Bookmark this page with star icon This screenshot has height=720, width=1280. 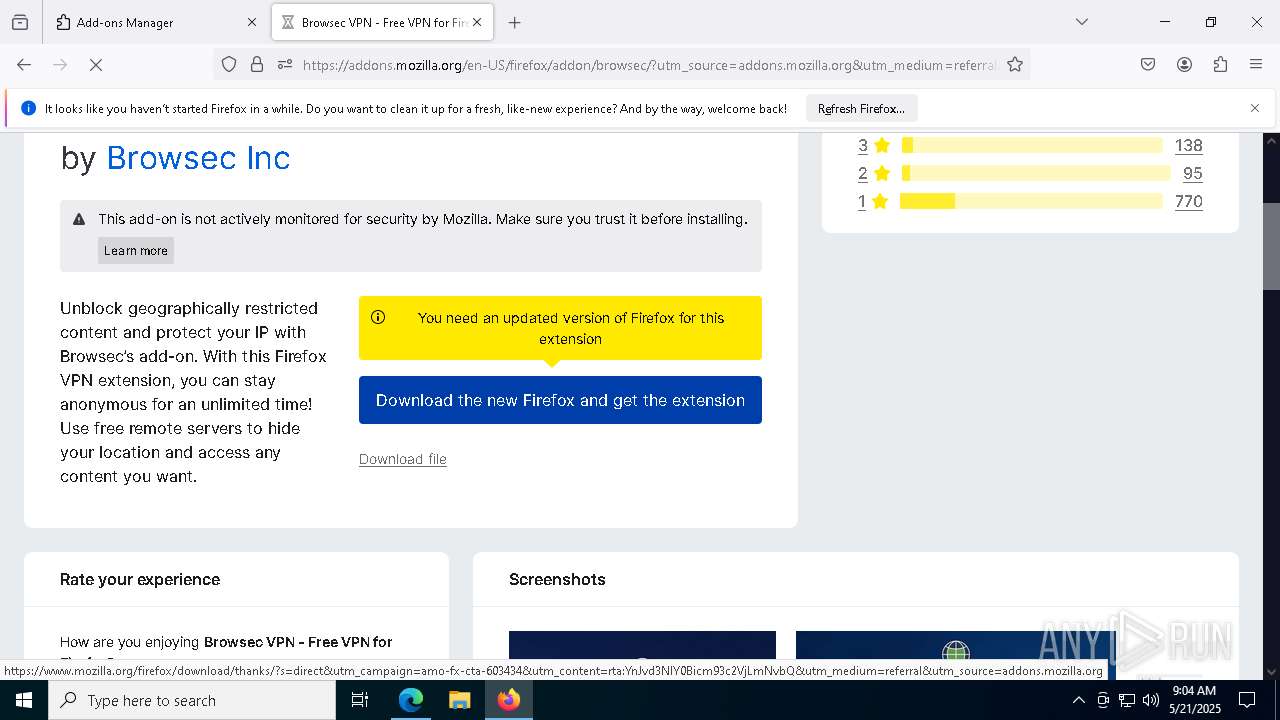coord(1015,64)
